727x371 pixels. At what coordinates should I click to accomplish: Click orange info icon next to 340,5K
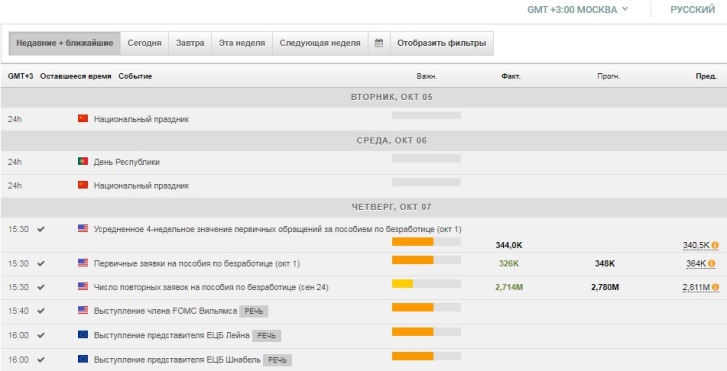pyautogui.click(x=715, y=245)
